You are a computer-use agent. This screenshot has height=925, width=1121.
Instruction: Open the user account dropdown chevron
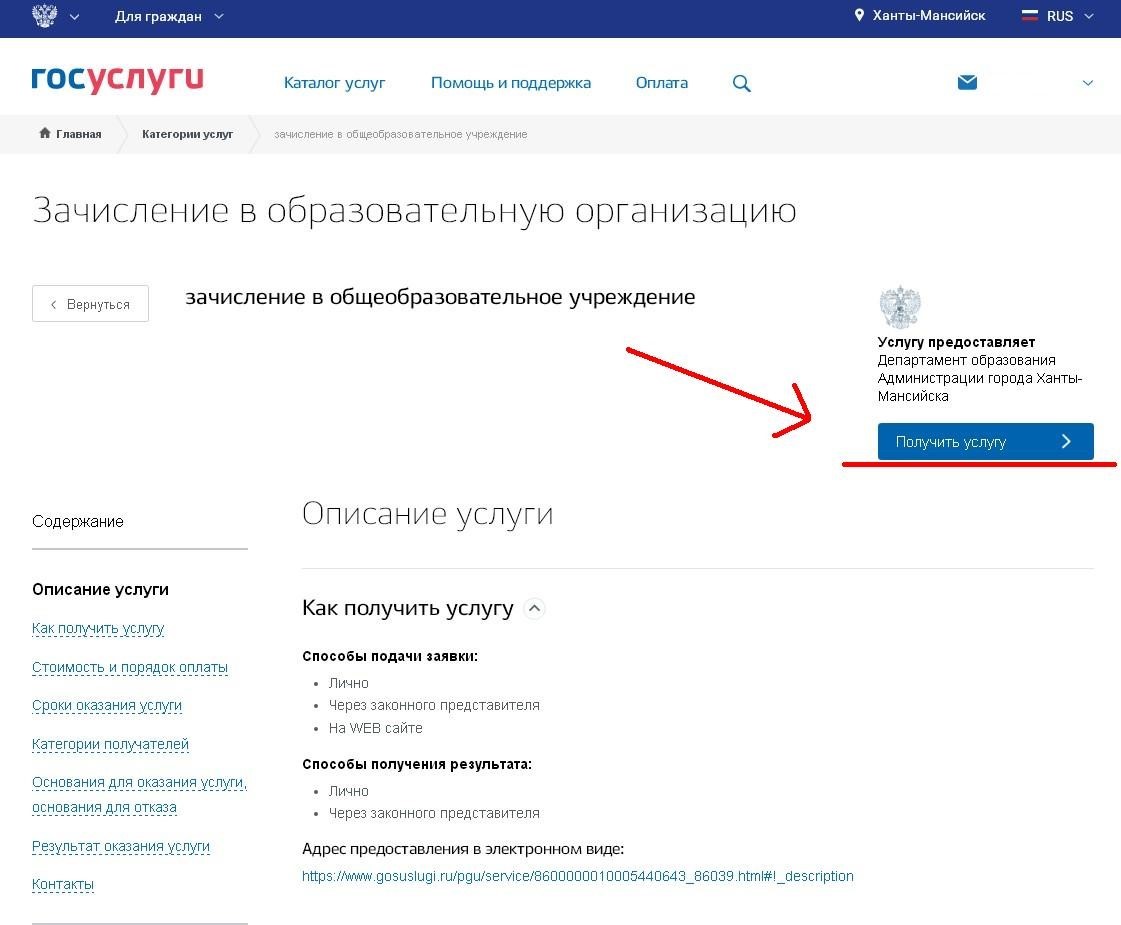click(x=1088, y=84)
